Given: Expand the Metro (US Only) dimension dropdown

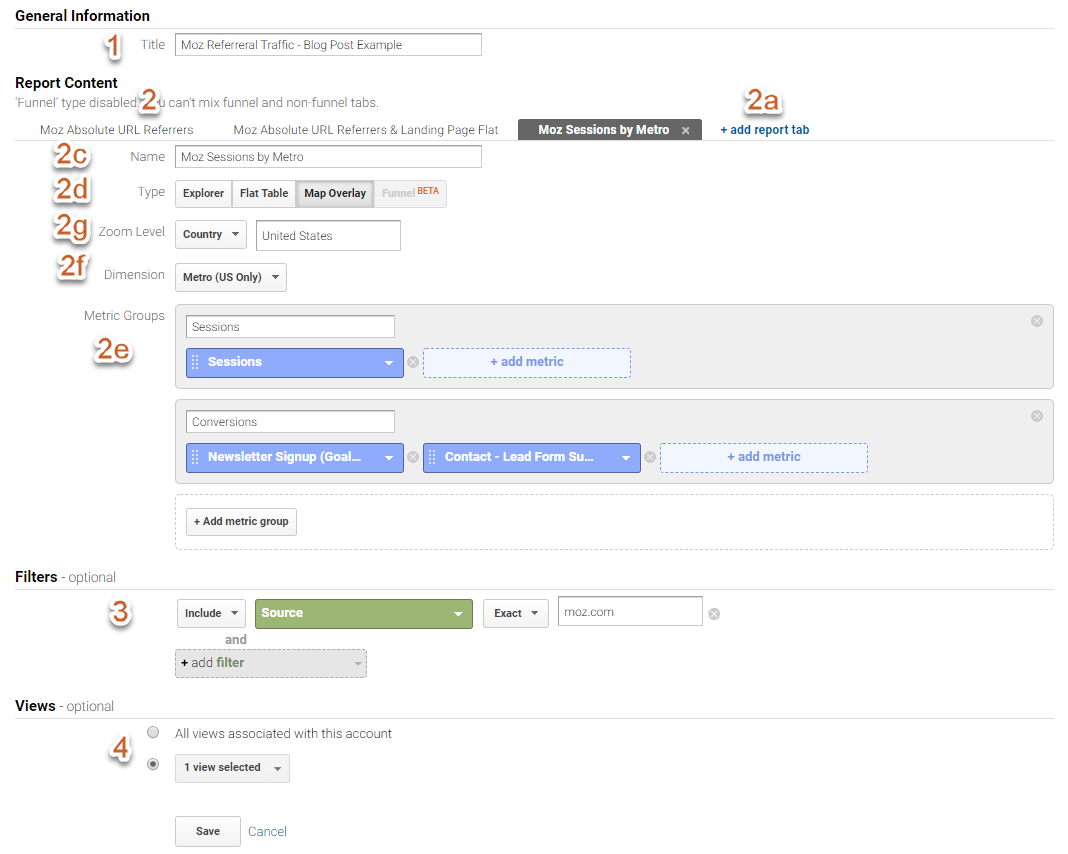Looking at the screenshot, I should [231, 277].
